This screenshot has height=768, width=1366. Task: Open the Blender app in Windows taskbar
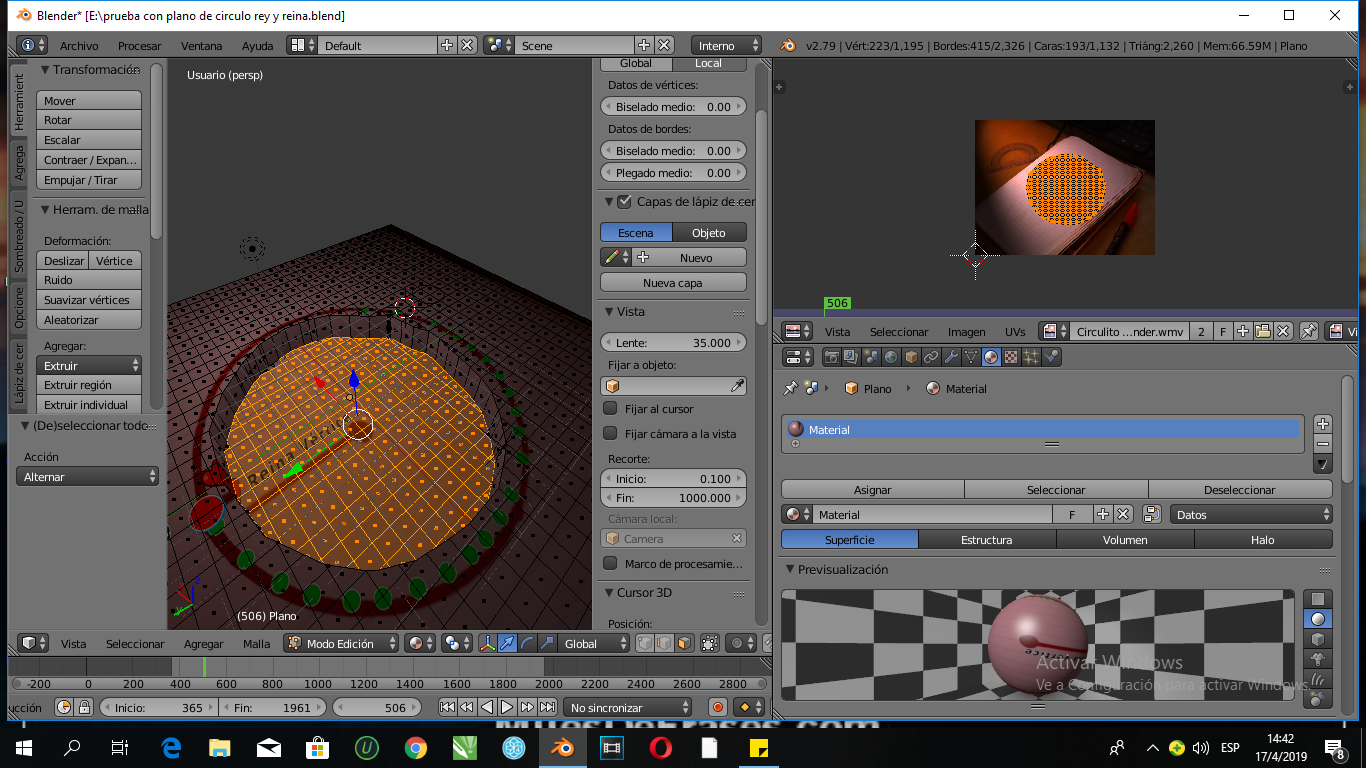click(562, 747)
